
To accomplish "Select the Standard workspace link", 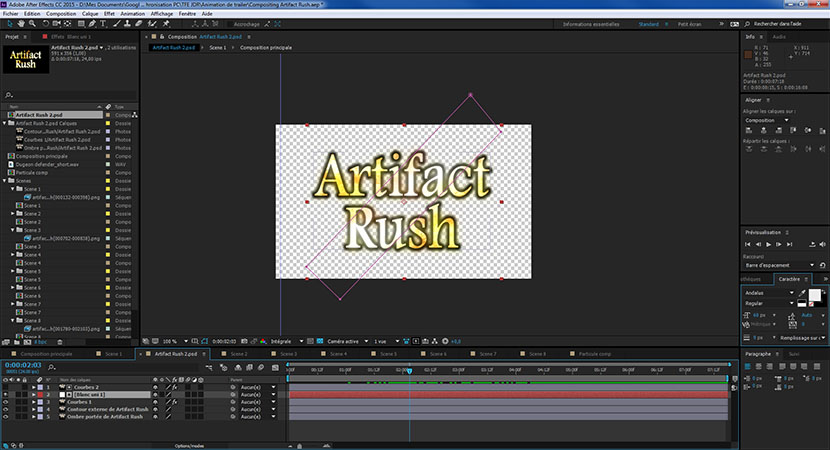I will (648, 24).
